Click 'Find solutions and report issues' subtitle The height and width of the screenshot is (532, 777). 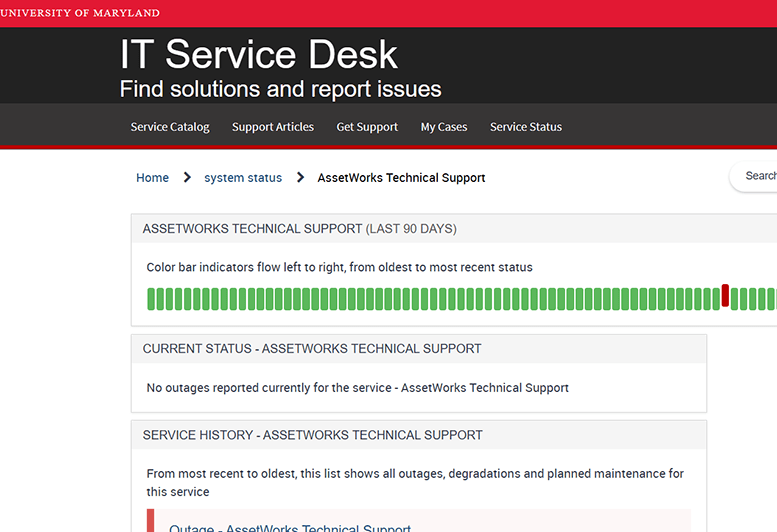tap(280, 89)
